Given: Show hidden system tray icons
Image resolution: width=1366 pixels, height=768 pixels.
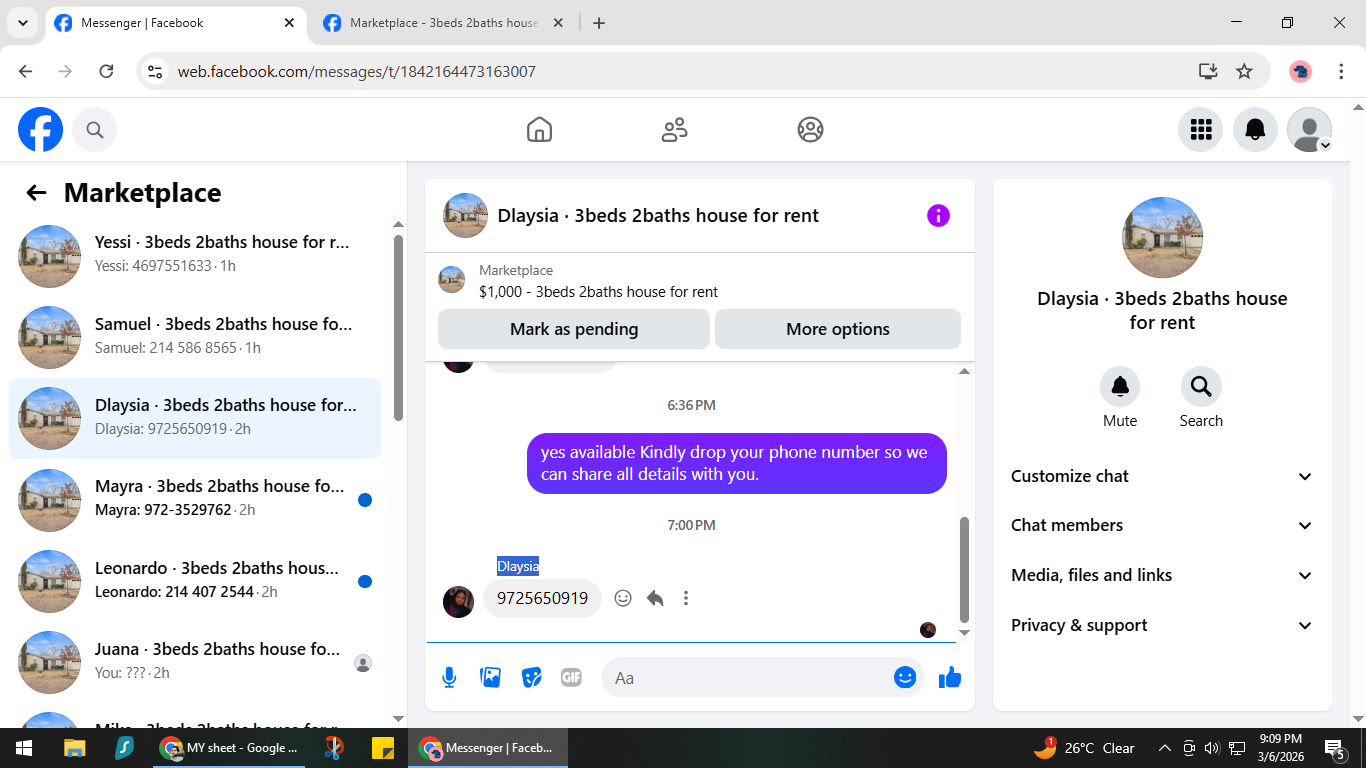Looking at the screenshot, I should pos(1164,748).
